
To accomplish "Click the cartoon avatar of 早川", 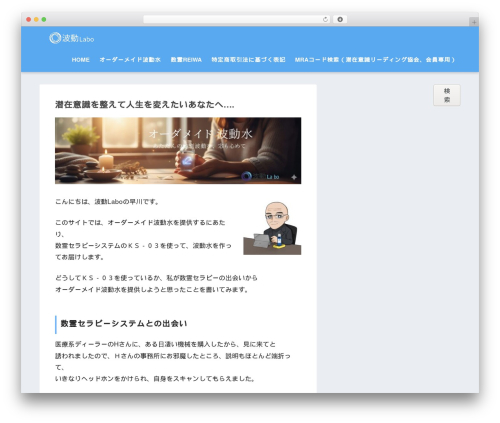I will click(x=272, y=228).
